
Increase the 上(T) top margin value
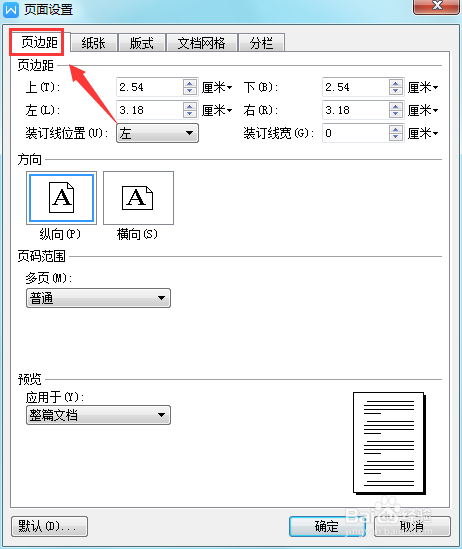pos(190,83)
